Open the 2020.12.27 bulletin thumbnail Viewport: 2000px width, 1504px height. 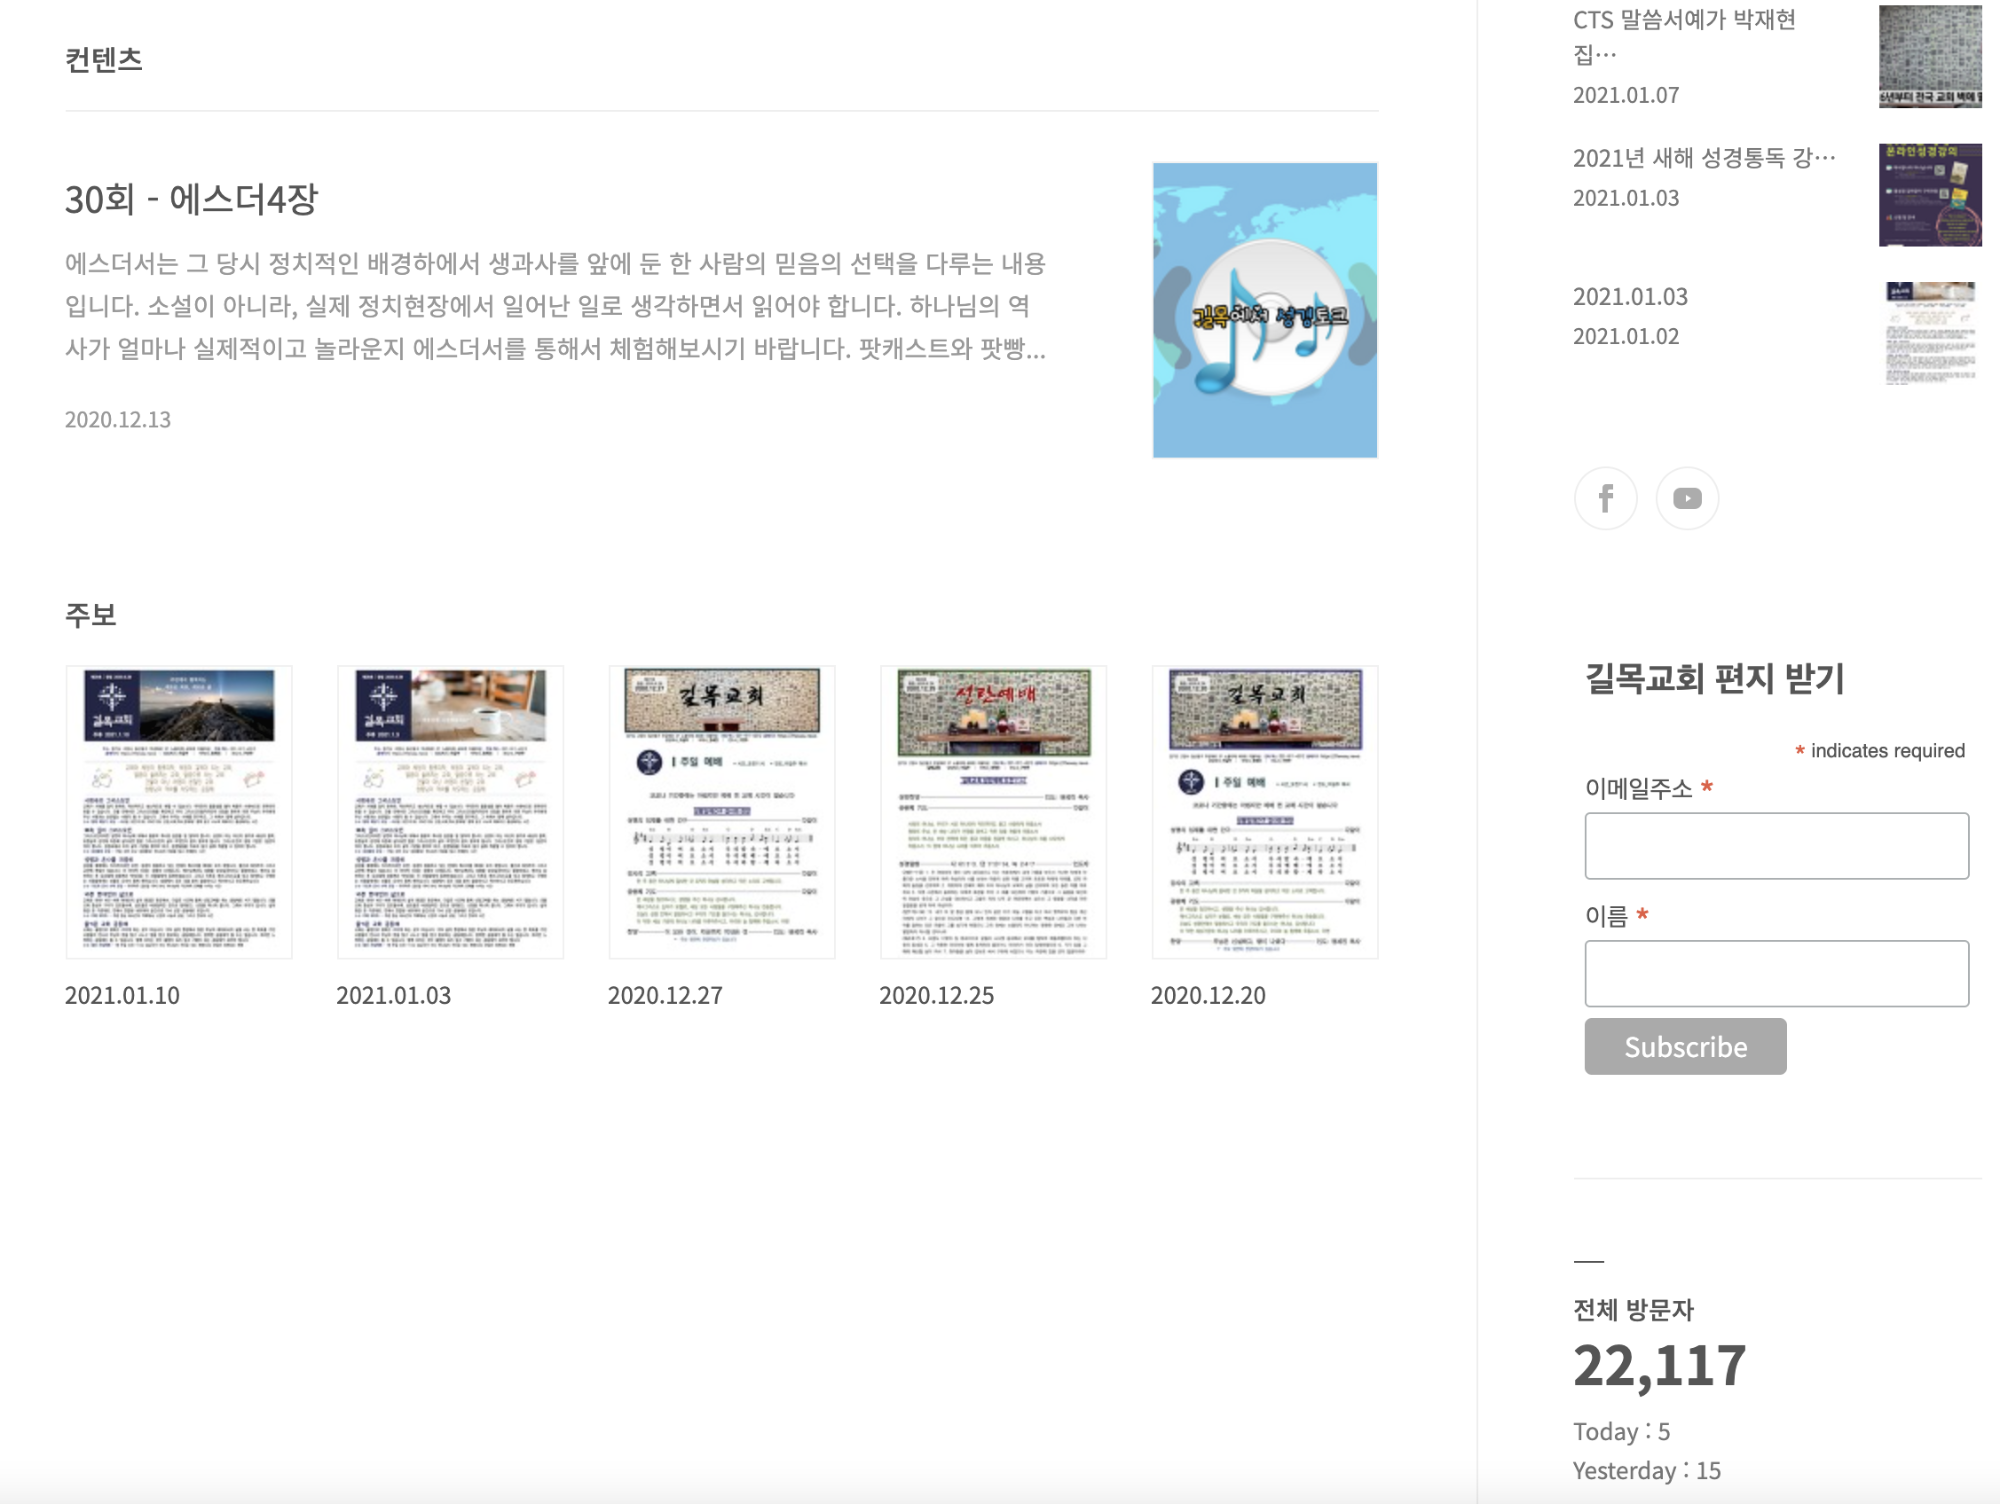(x=721, y=812)
